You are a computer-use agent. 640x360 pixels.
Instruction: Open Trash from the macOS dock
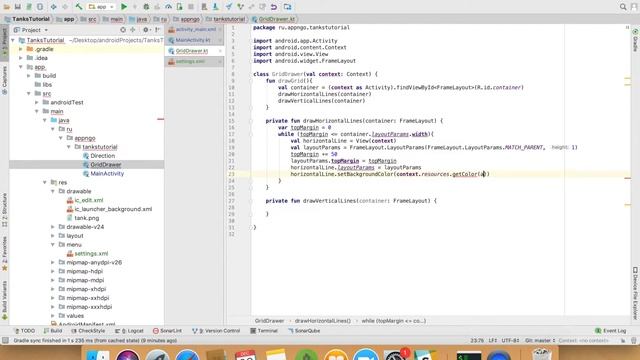click(x=542, y=353)
